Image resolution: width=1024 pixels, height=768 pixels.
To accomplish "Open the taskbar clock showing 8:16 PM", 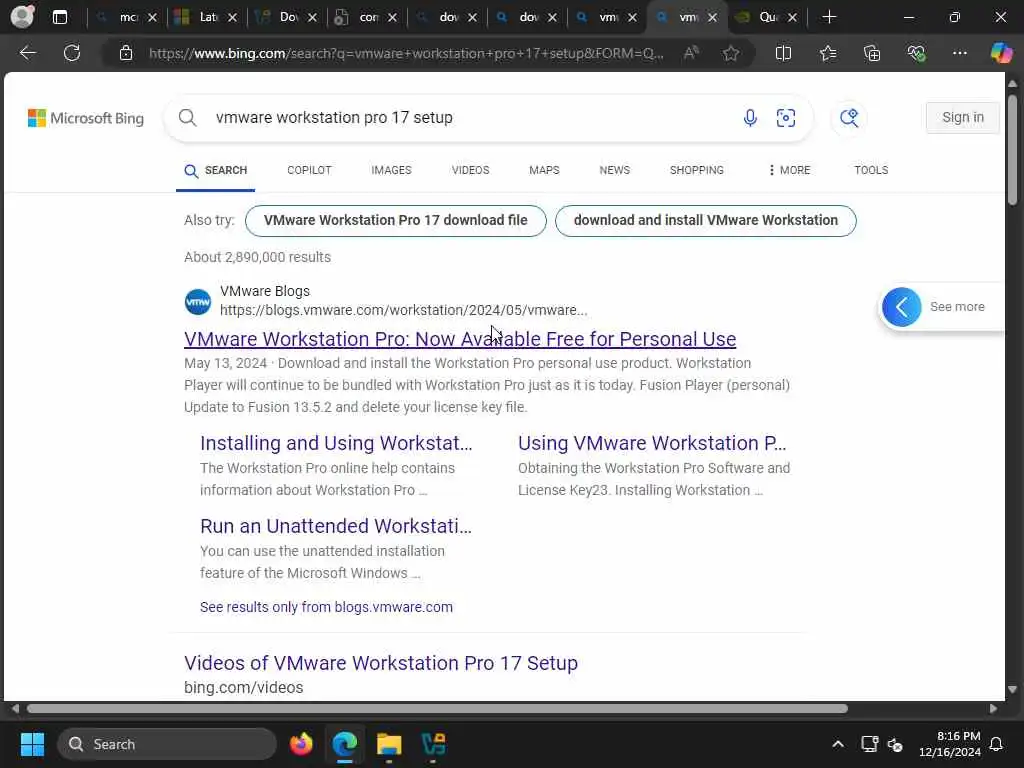I will [950, 744].
